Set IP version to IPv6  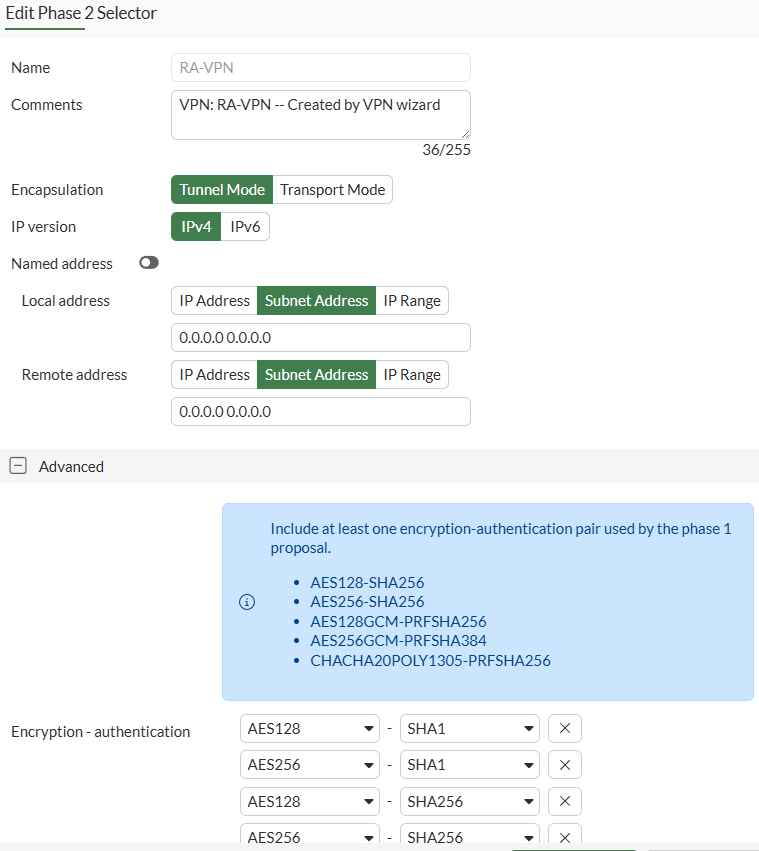(x=245, y=226)
